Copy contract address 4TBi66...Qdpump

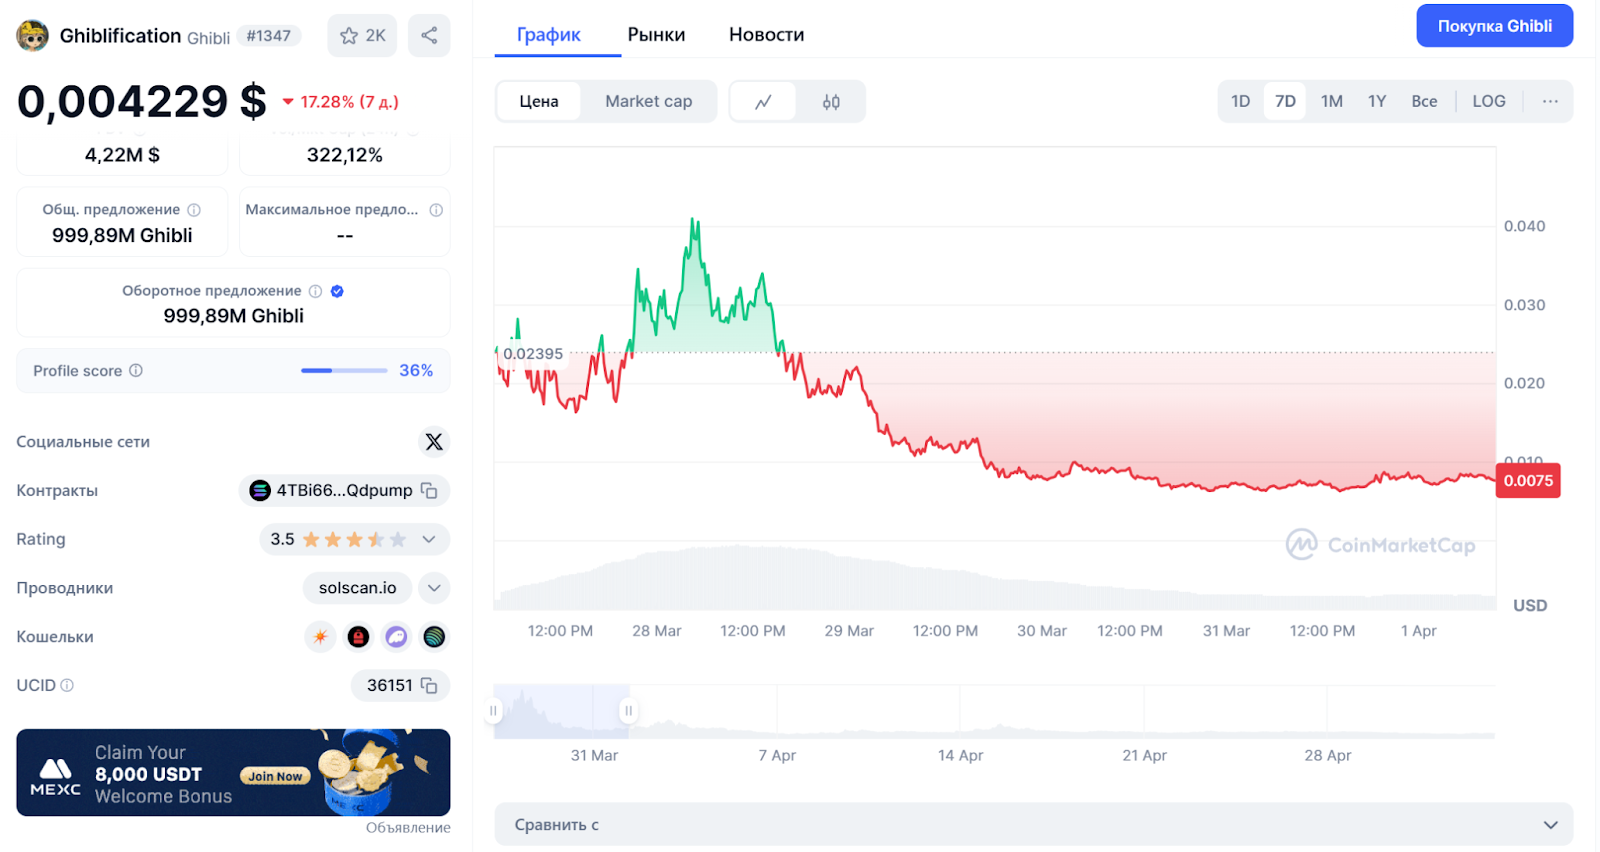click(x=429, y=490)
